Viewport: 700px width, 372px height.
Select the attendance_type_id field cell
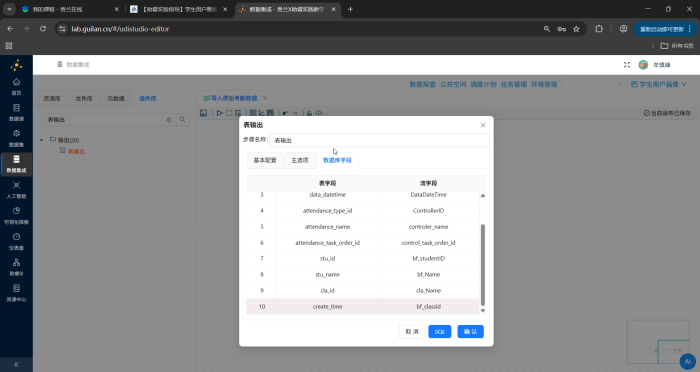(327, 211)
